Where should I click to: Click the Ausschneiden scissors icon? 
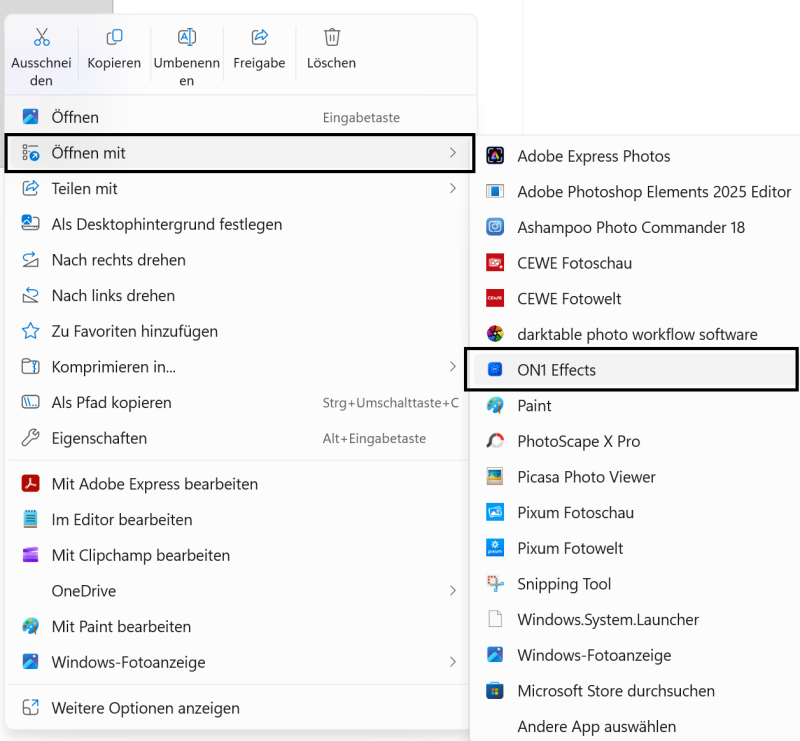click(x=41, y=38)
